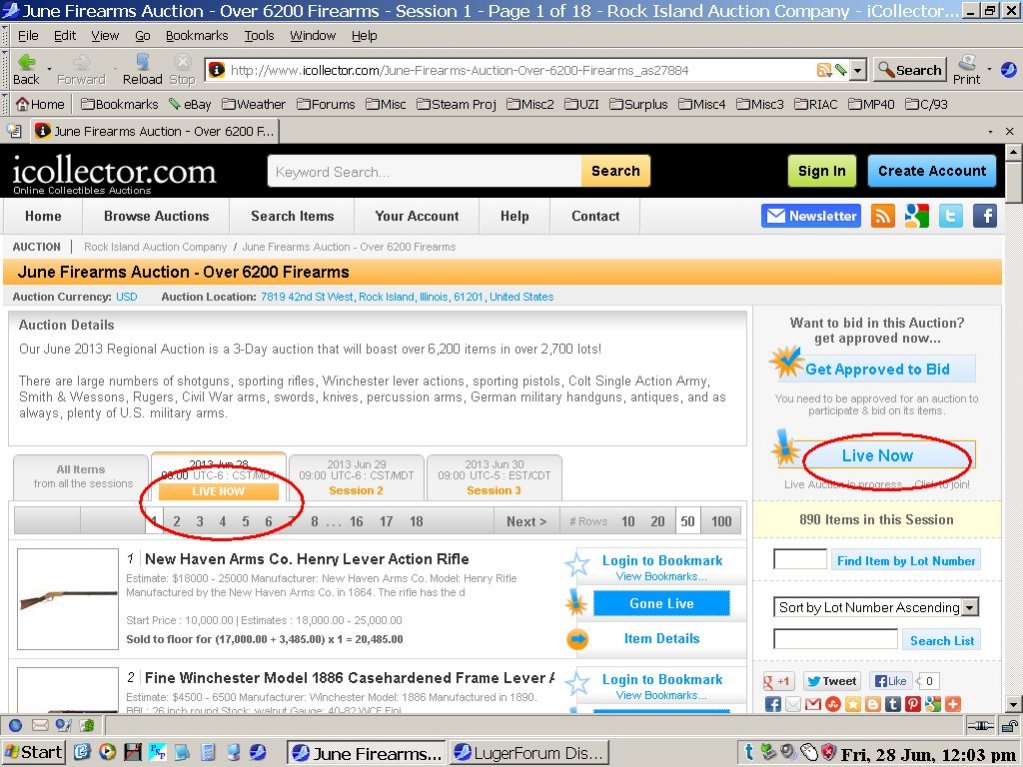Click the lot number input field
This screenshot has width=1023, height=767.
coord(800,559)
